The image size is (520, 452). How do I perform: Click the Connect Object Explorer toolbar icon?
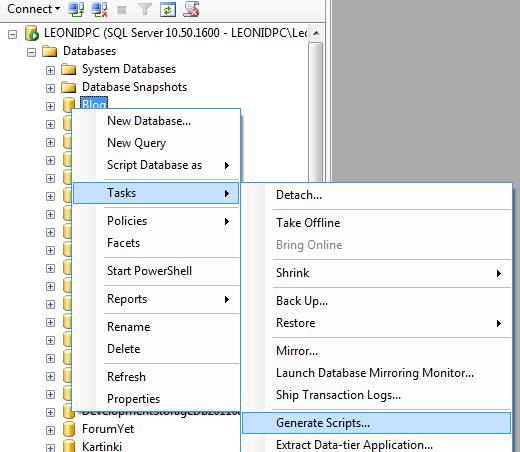[x=76, y=9]
